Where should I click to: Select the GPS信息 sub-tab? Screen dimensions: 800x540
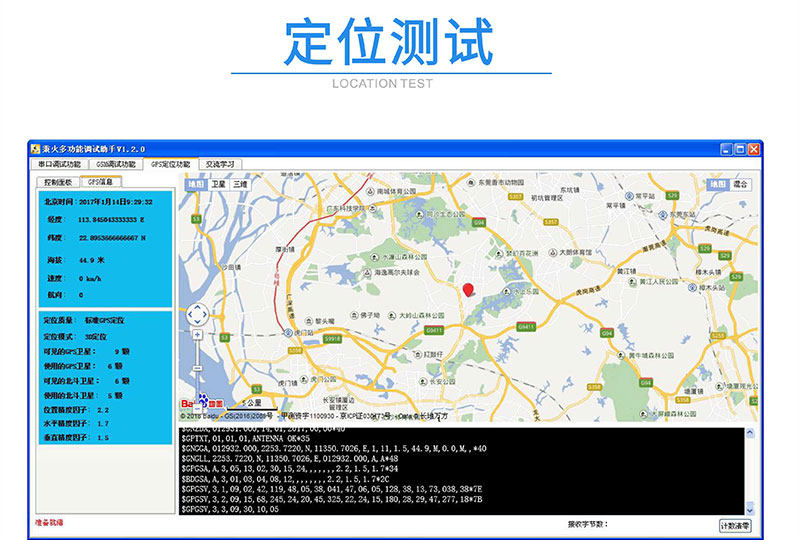pos(101,181)
